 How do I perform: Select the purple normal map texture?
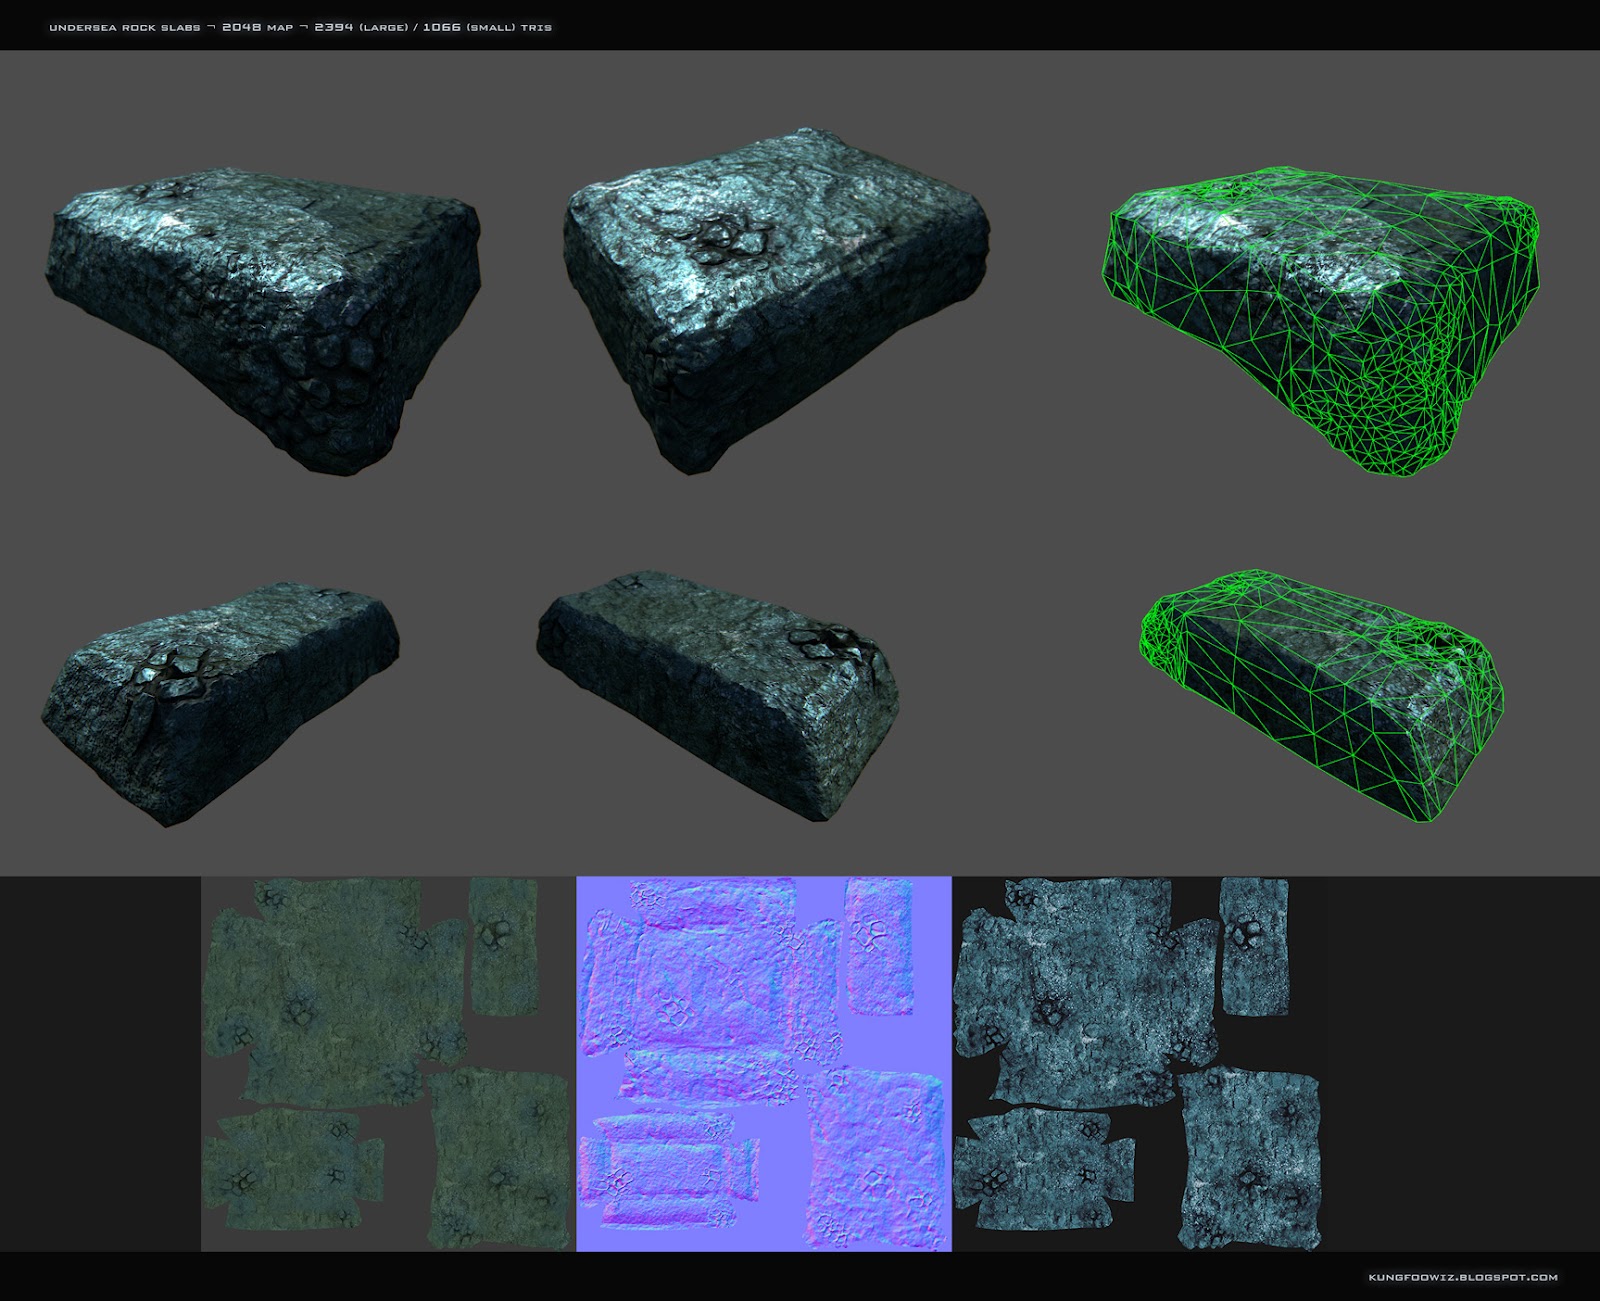pos(764,1064)
